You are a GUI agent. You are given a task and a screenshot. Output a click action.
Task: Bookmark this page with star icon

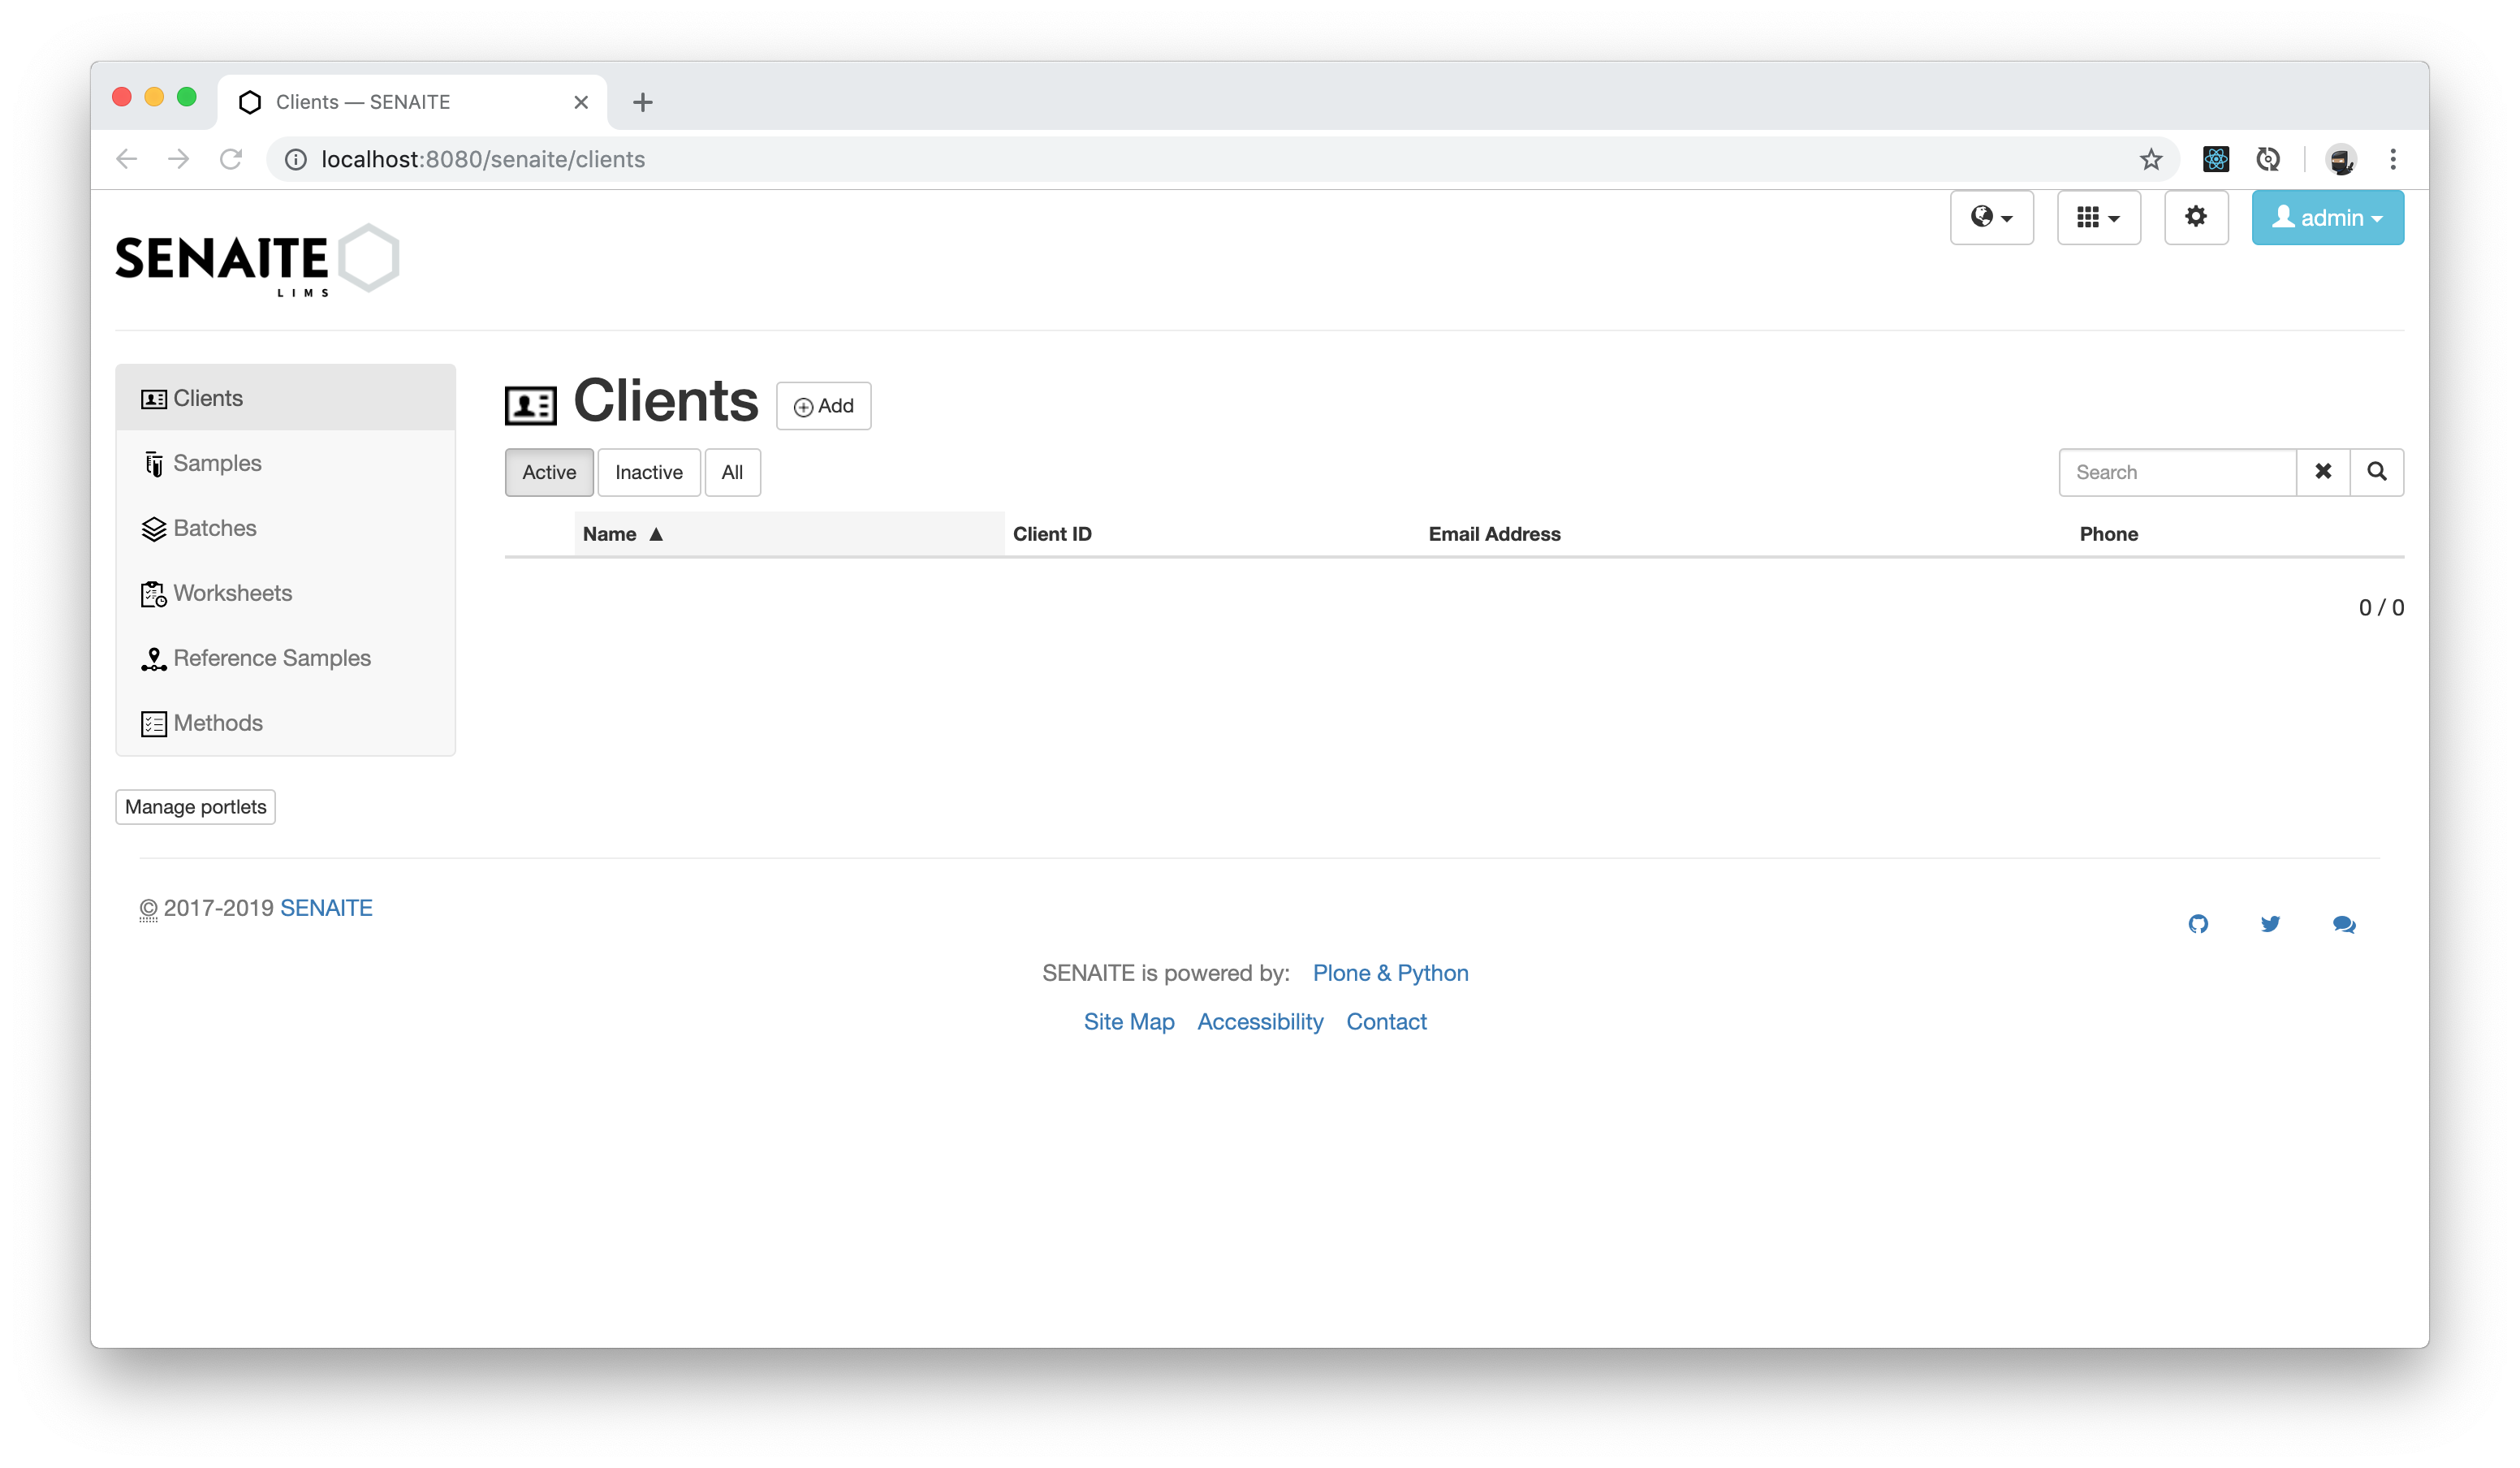click(2151, 159)
